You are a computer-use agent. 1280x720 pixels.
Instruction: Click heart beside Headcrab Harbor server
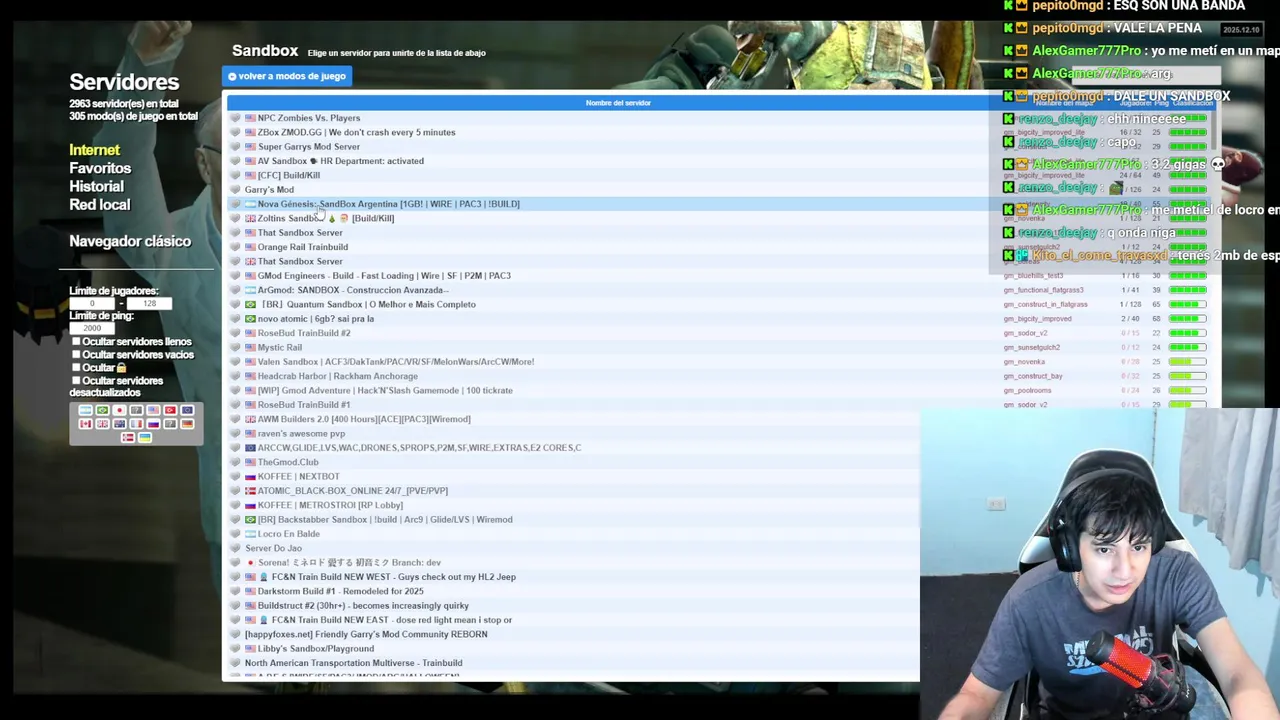tap(236, 376)
